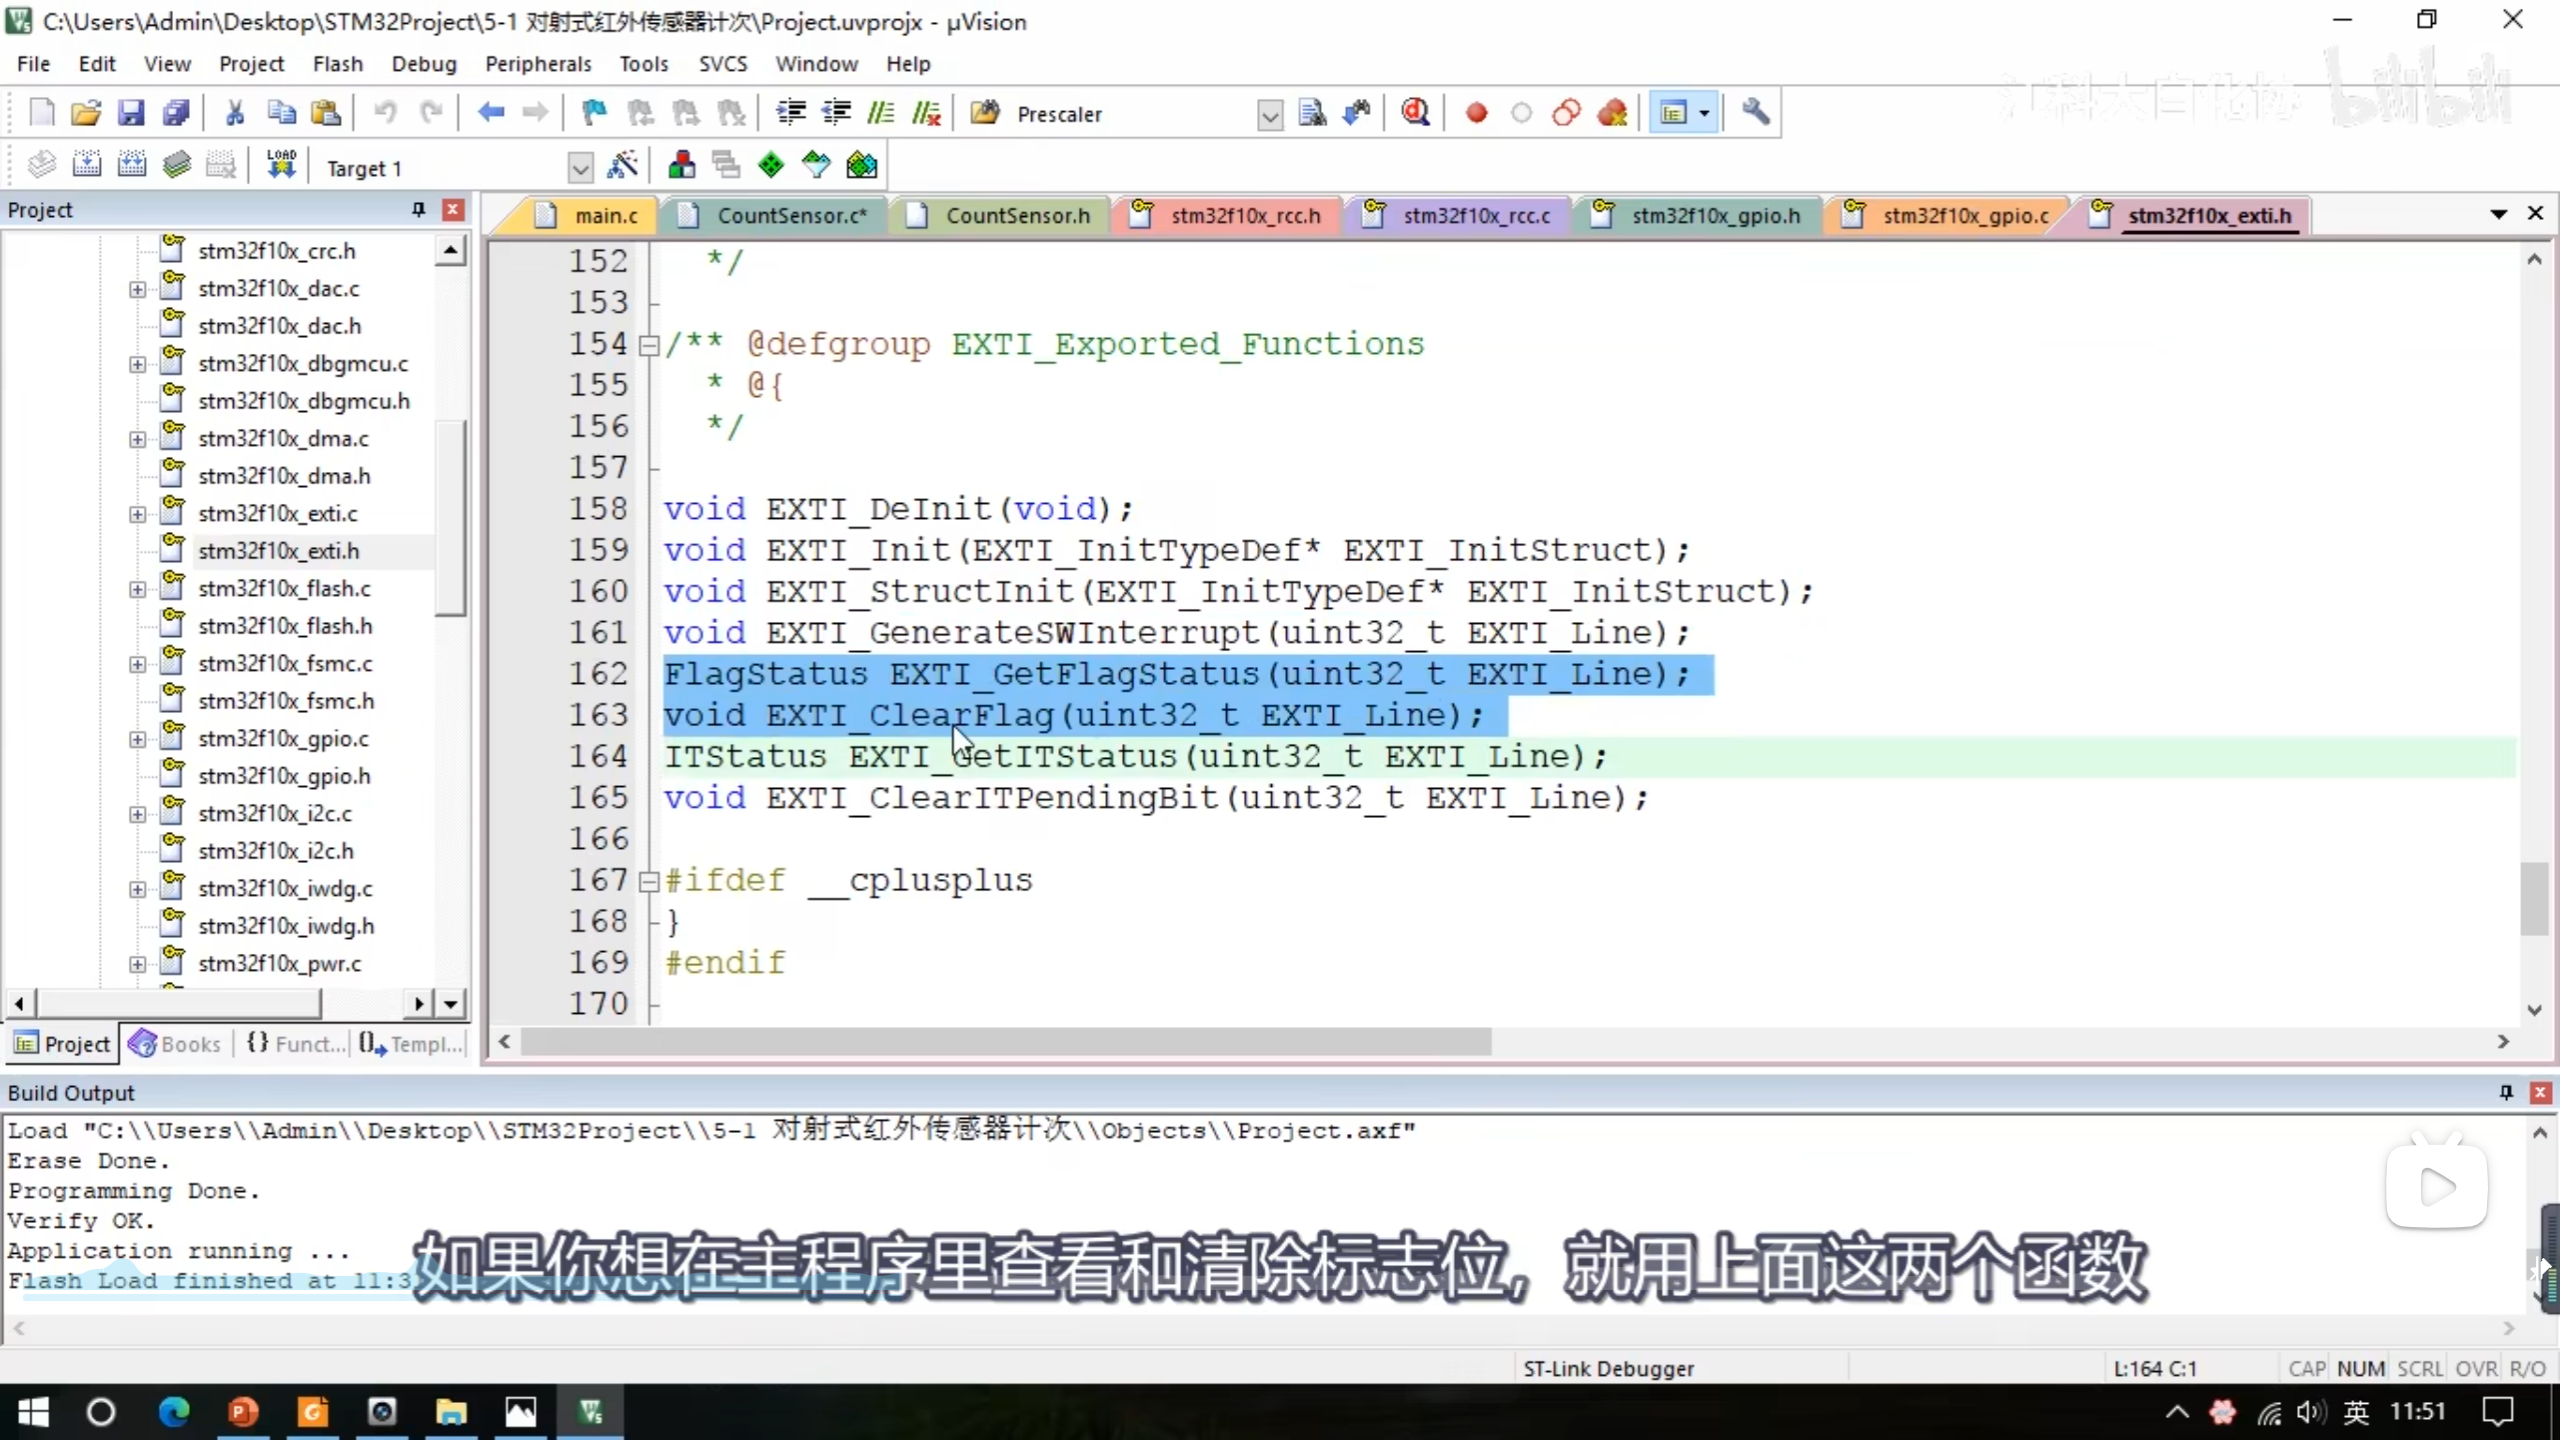2560x1440 pixels.
Task: Click the Navigate Backwards arrow icon
Action: [490, 113]
